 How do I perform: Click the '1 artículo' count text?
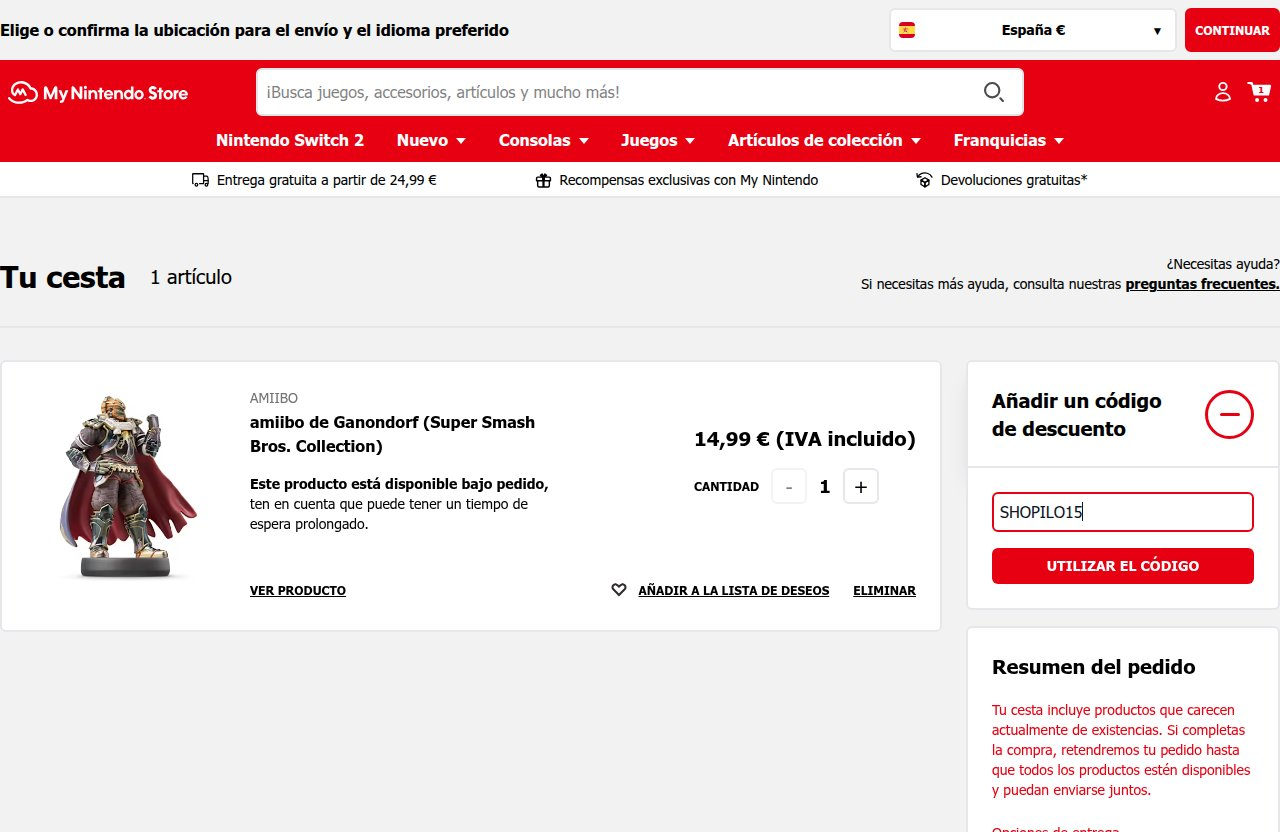[191, 277]
